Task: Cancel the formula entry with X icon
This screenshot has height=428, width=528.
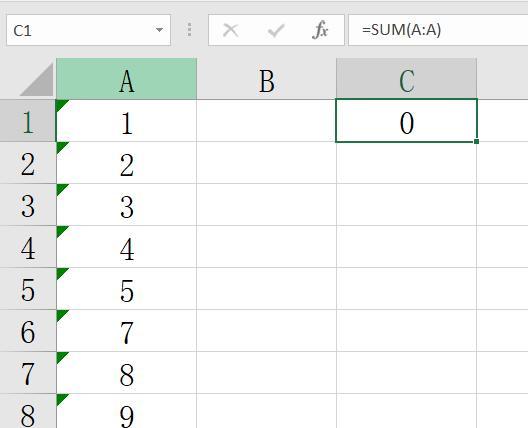Action: click(x=231, y=30)
